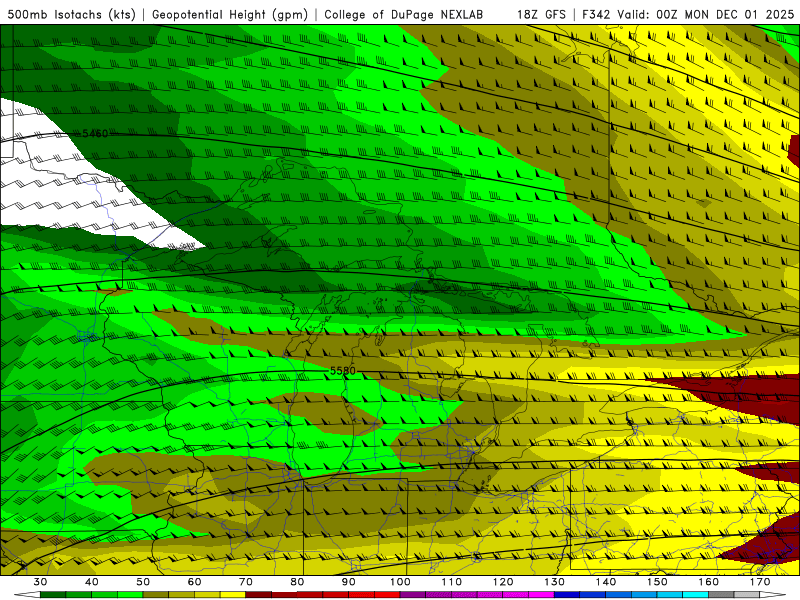Pick the magenta swatch left of 130
Viewport: 800px width, 600px height.
541,595
